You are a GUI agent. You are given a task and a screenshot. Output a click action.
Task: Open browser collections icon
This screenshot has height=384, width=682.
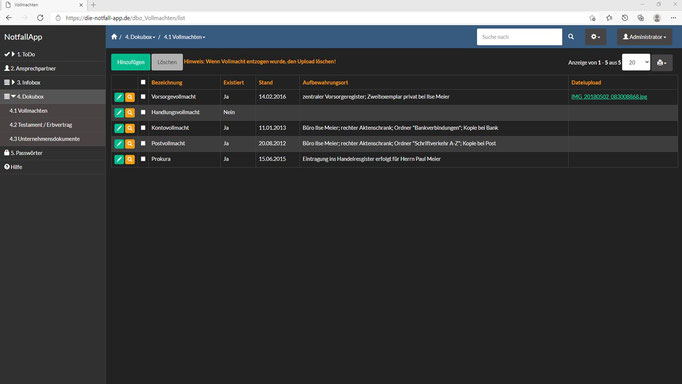(x=641, y=18)
